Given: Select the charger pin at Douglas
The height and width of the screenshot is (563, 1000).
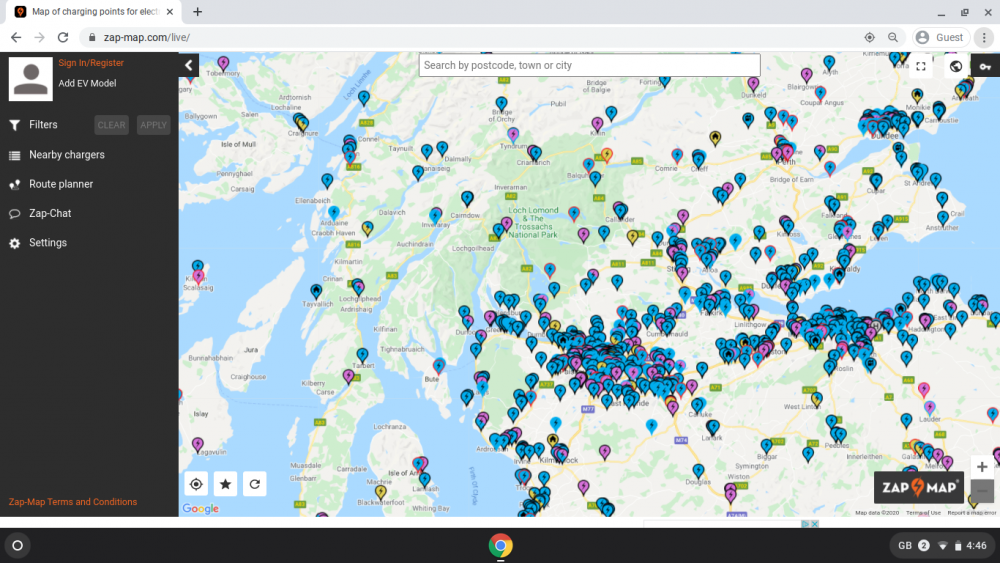Looking at the screenshot, I should [x=698, y=471].
